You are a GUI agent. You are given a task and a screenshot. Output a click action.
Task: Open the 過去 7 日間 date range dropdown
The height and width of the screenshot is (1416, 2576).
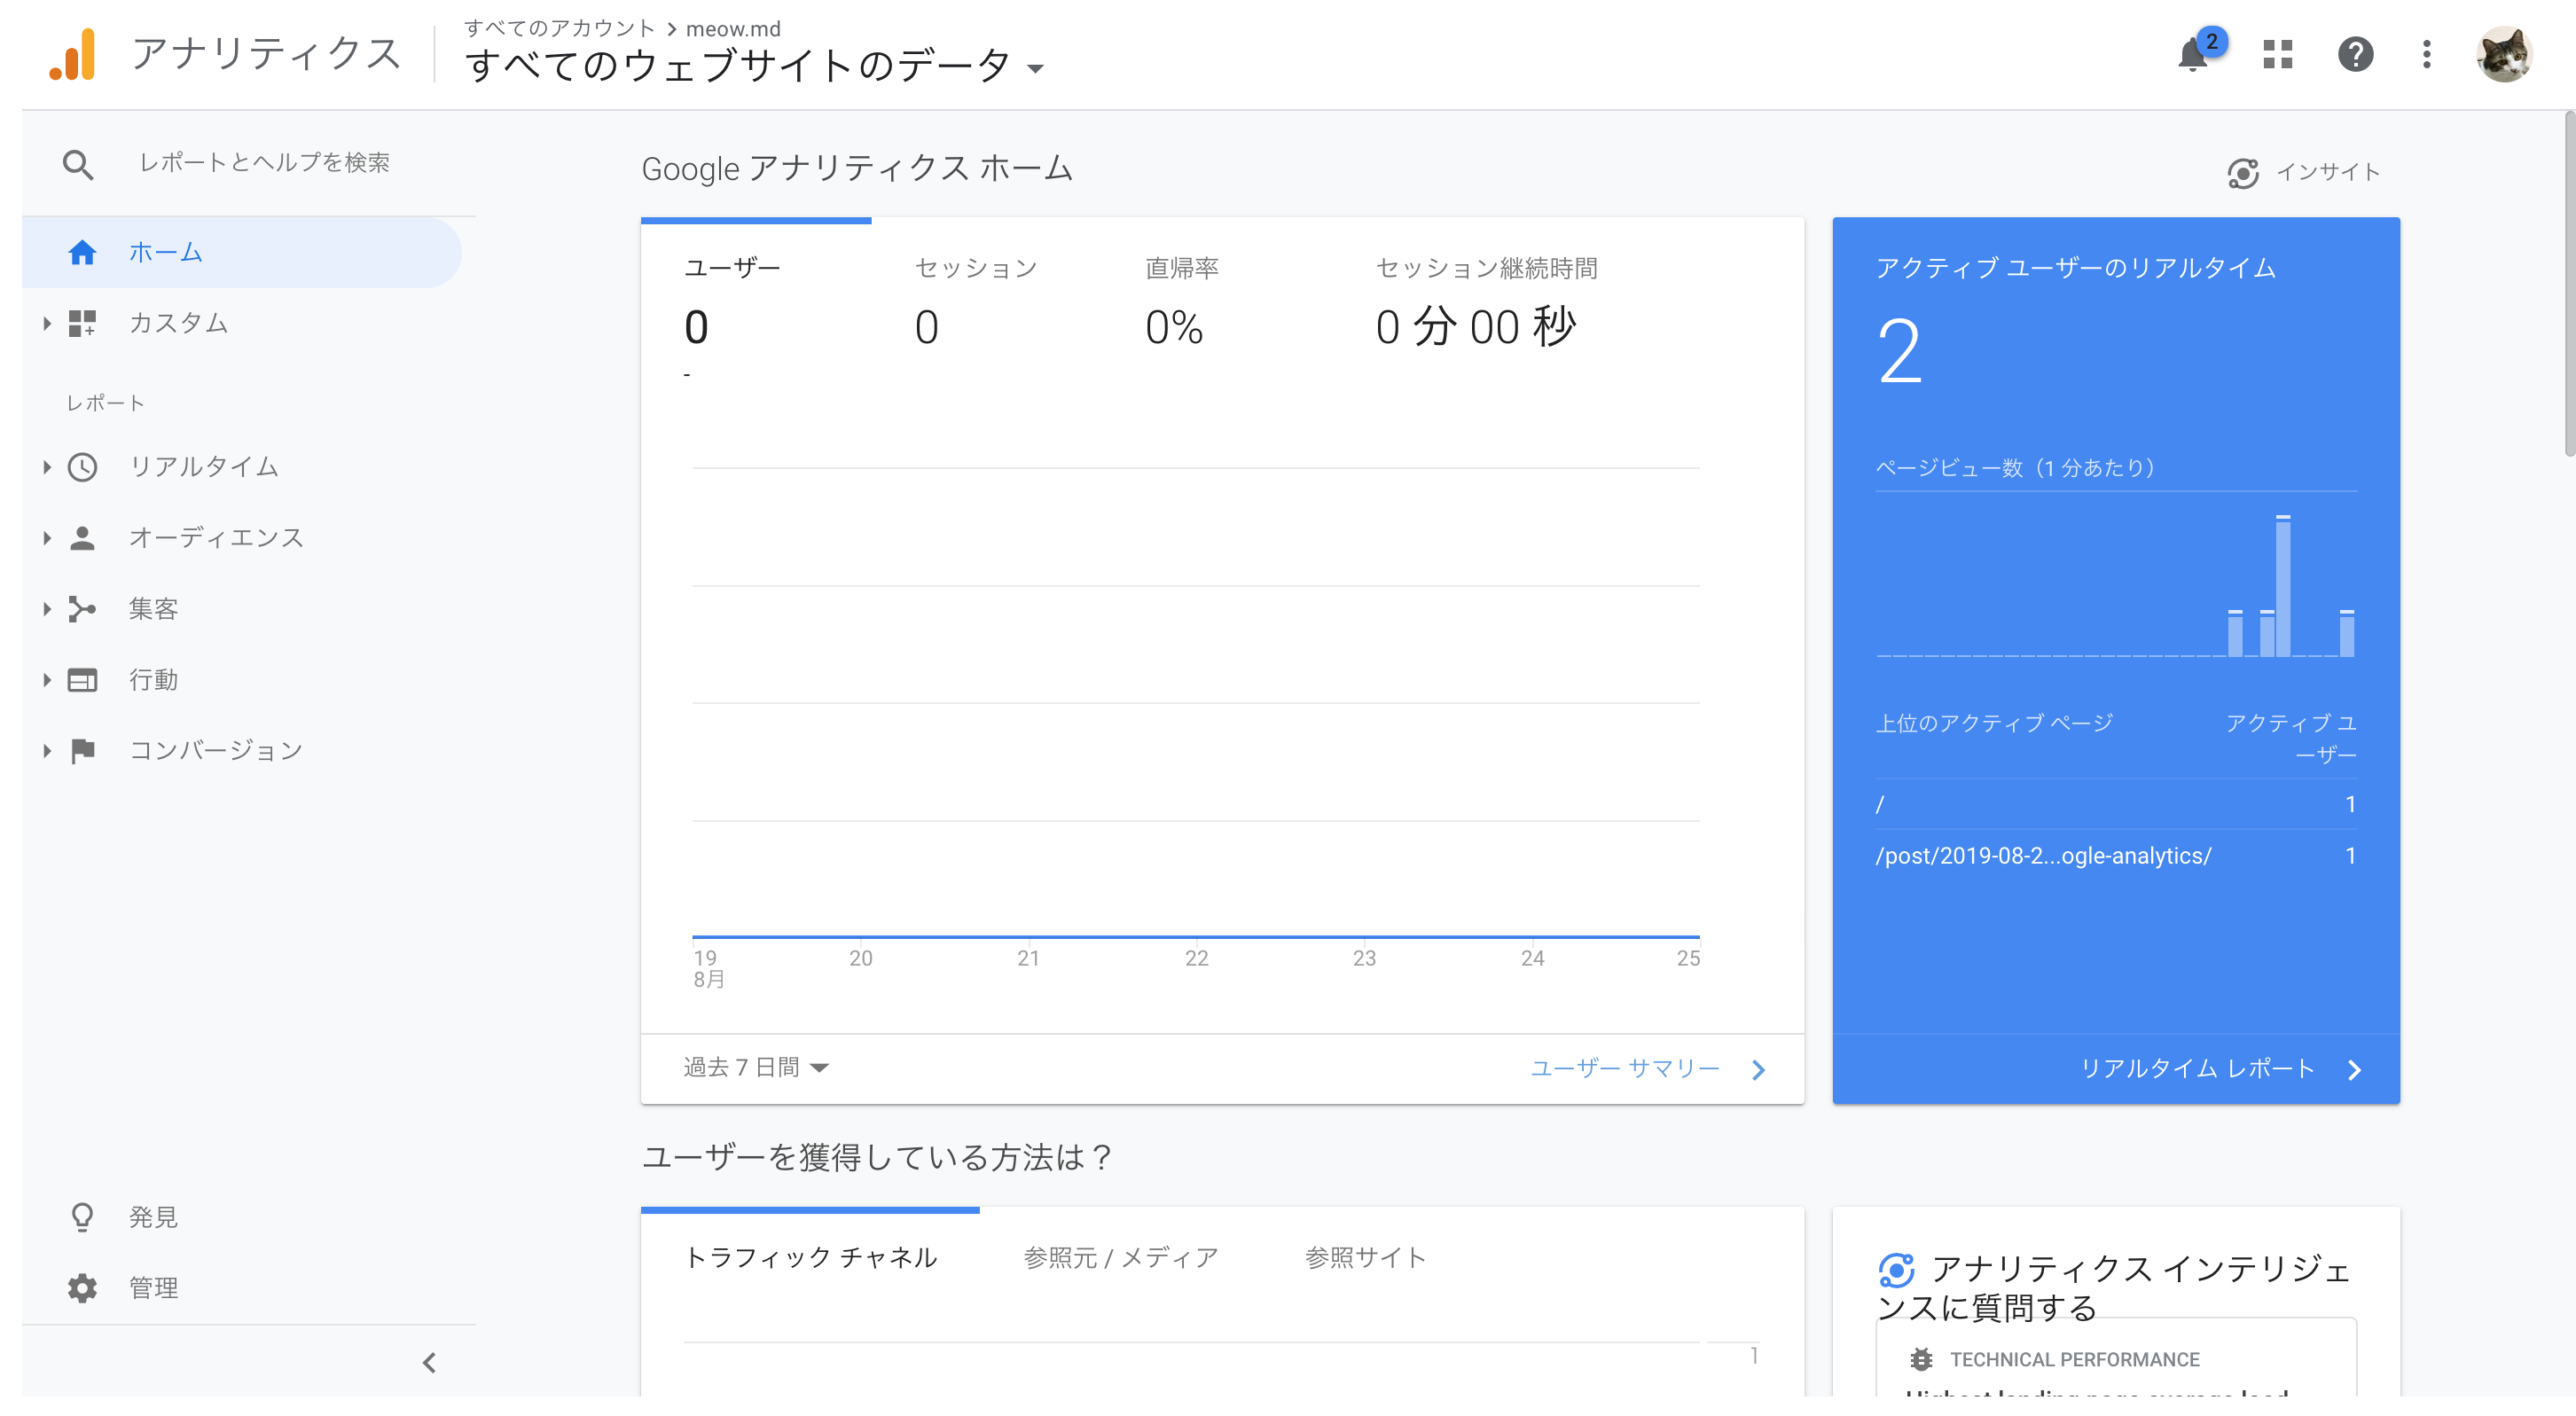point(756,1068)
